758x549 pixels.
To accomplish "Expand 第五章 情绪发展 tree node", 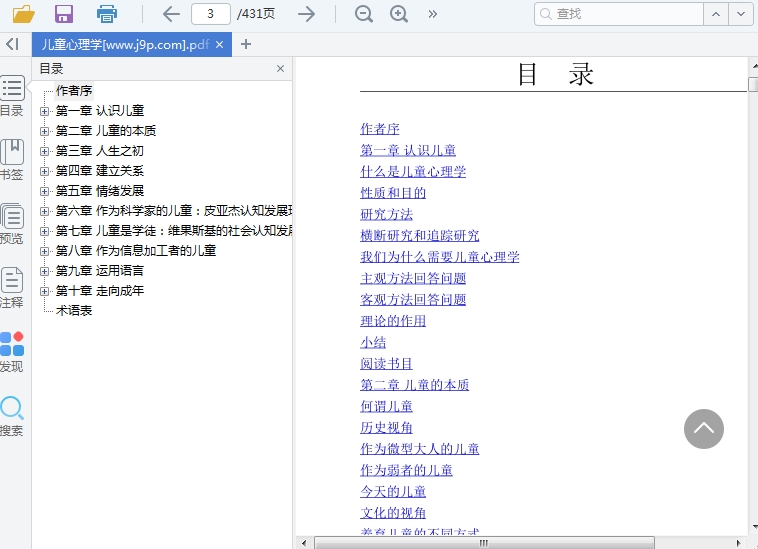I will coord(44,191).
